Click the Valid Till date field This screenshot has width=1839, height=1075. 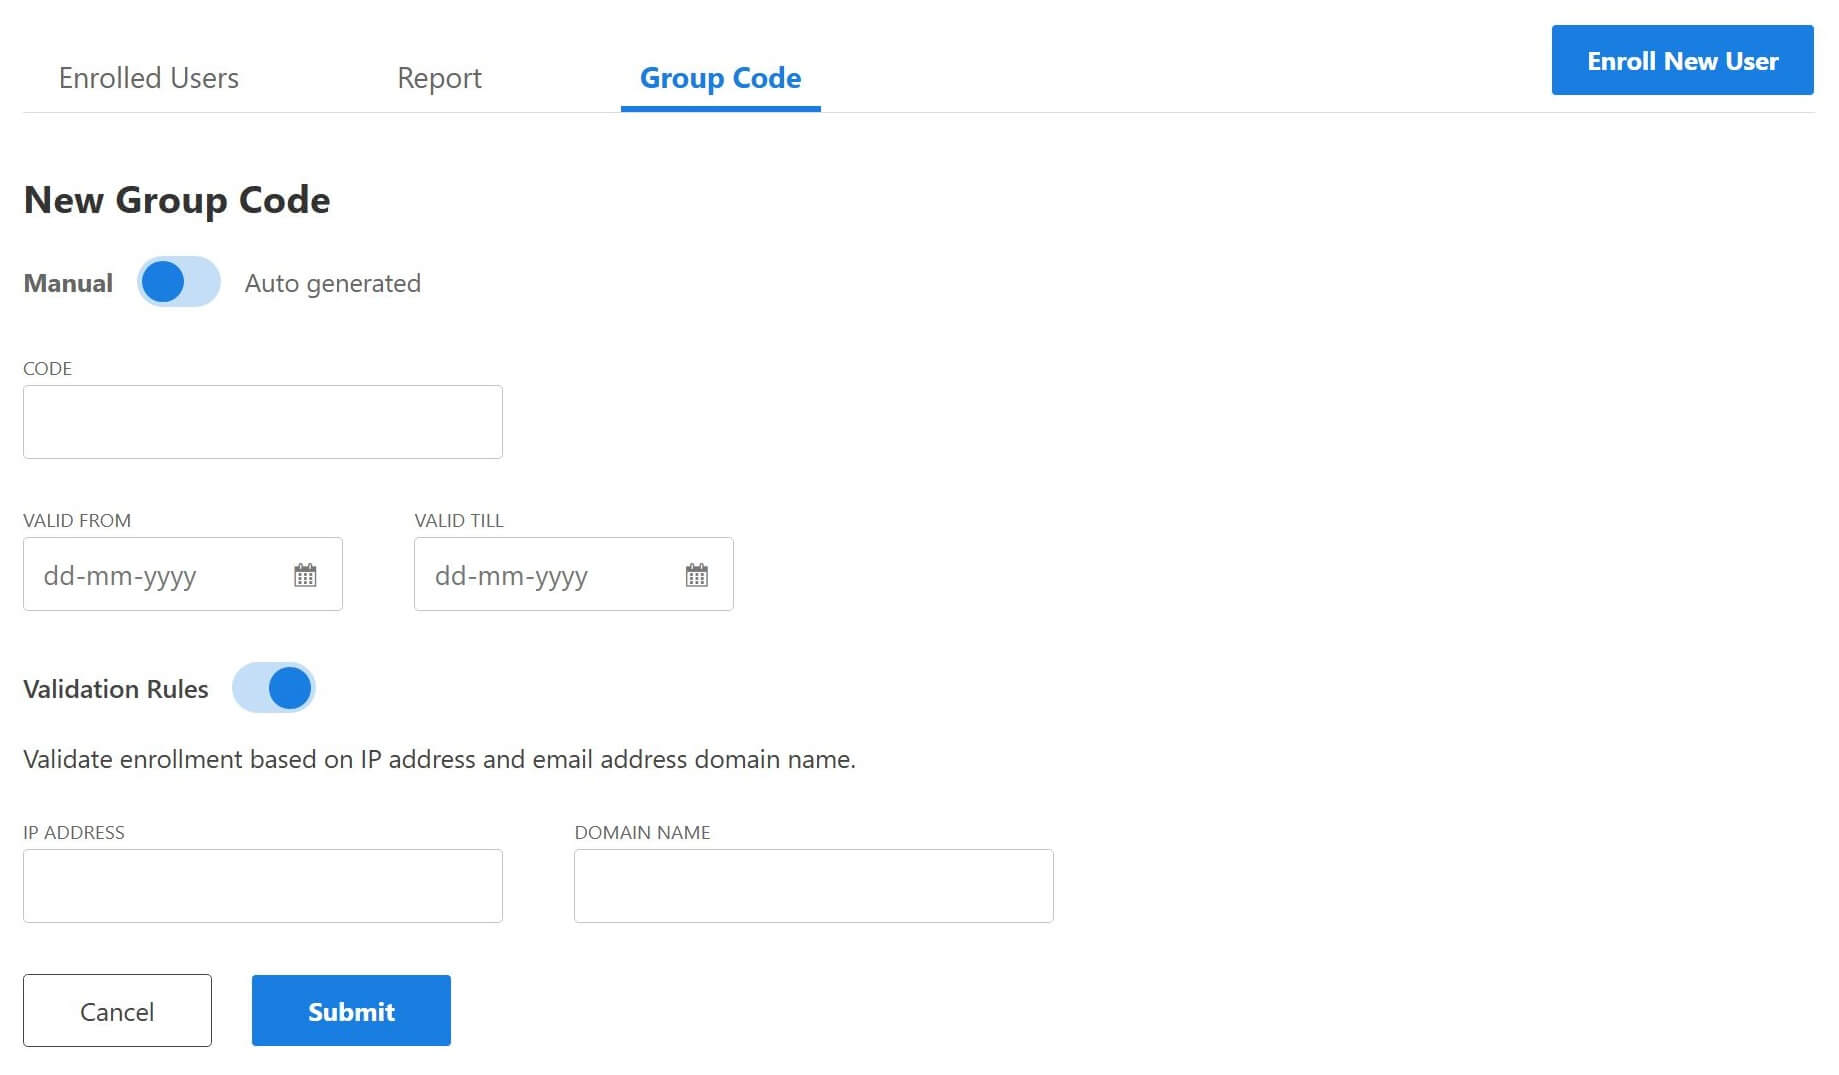(540, 574)
